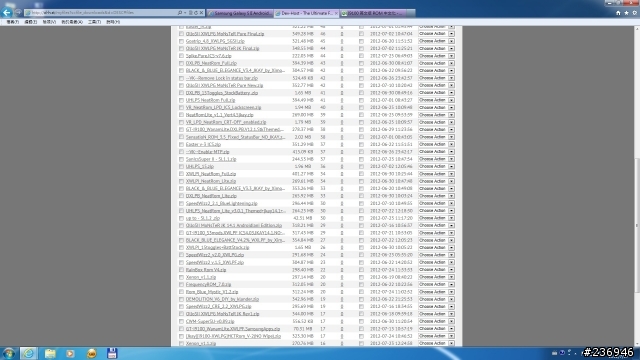Image resolution: width=640 pixels, height=360 pixels.
Task: Open Choose Action dropdown for up to - SL1.2 .zip
Action: [x=436, y=218]
